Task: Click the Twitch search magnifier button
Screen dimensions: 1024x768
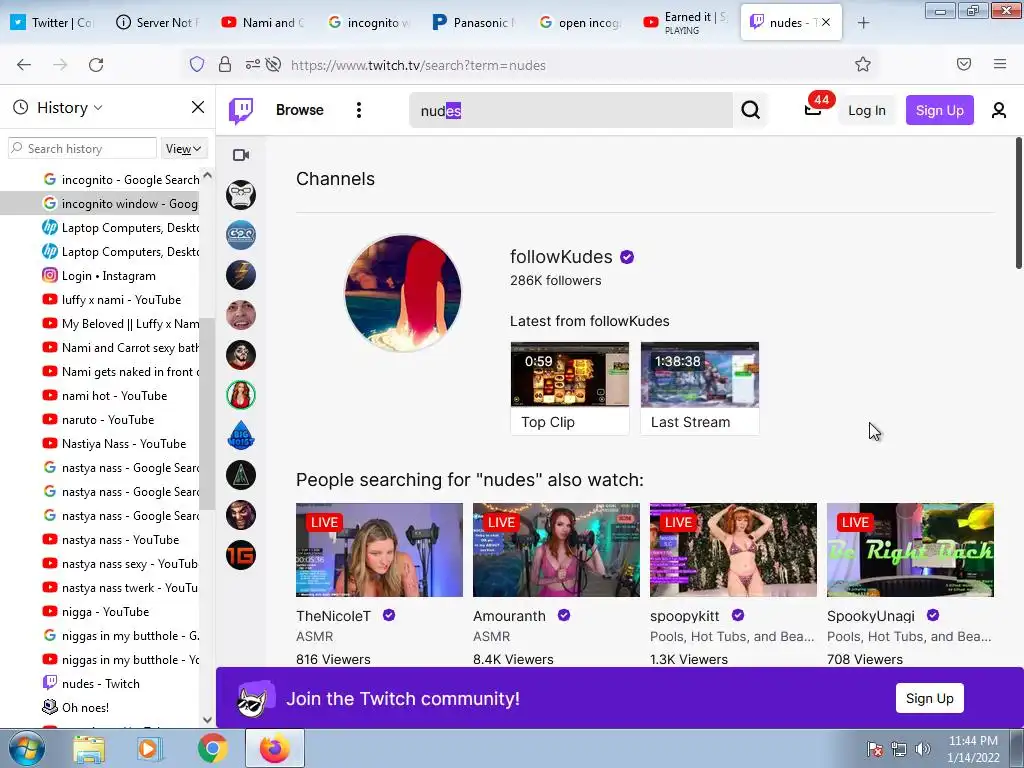Action: pyautogui.click(x=750, y=110)
